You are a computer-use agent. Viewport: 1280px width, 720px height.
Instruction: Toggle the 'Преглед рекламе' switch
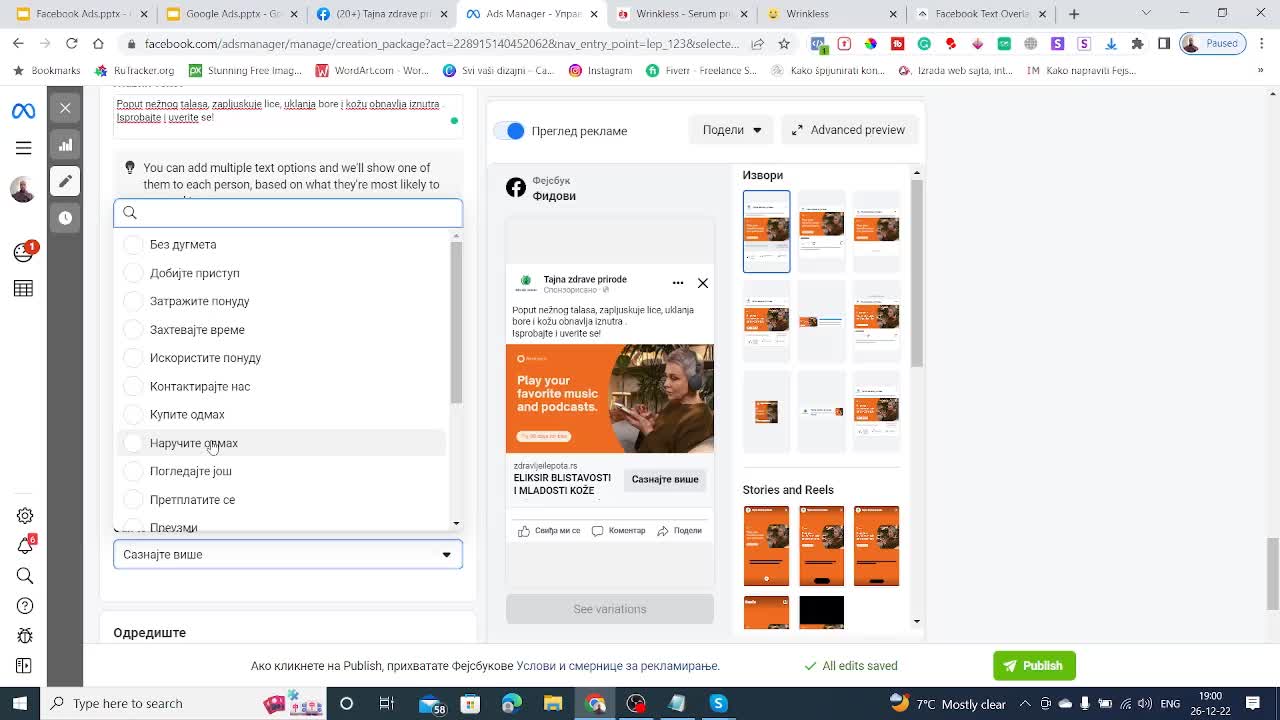510,131
